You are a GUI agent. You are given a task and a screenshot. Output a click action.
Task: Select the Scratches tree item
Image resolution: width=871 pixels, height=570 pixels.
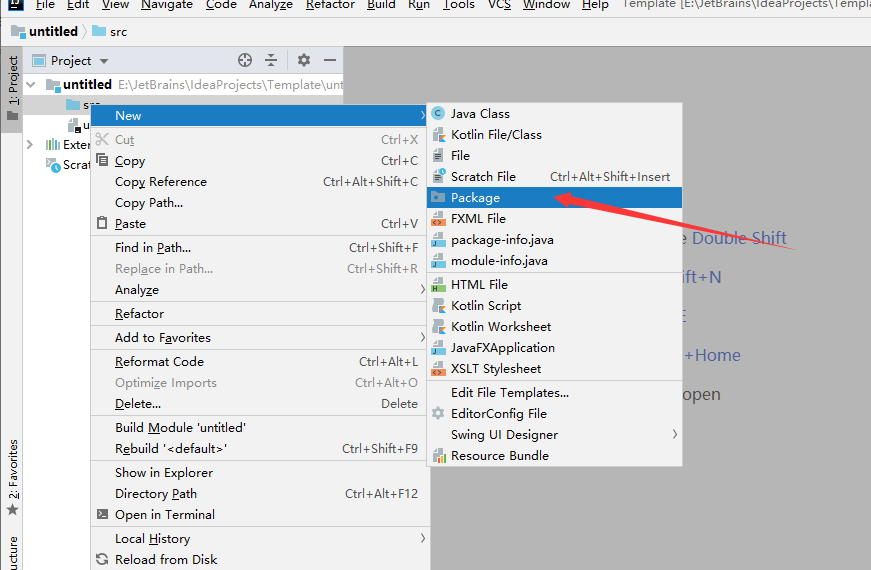(x=68, y=165)
